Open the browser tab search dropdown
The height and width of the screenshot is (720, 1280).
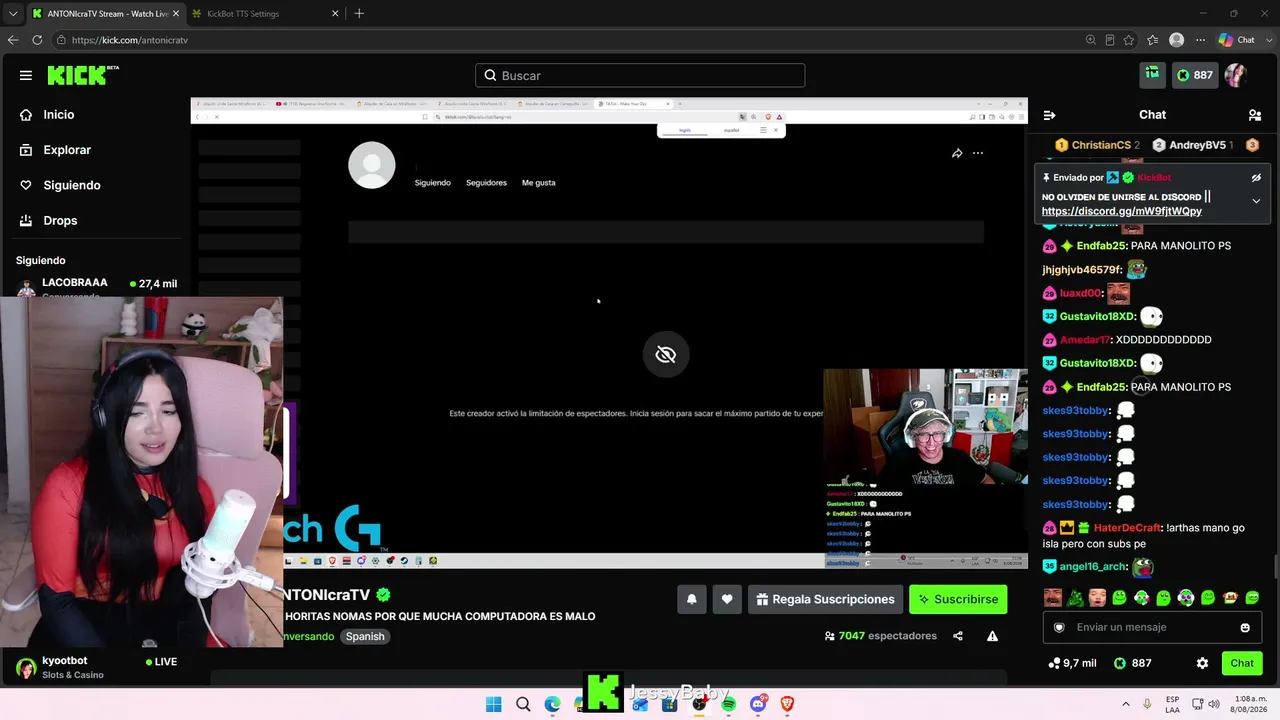point(12,13)
